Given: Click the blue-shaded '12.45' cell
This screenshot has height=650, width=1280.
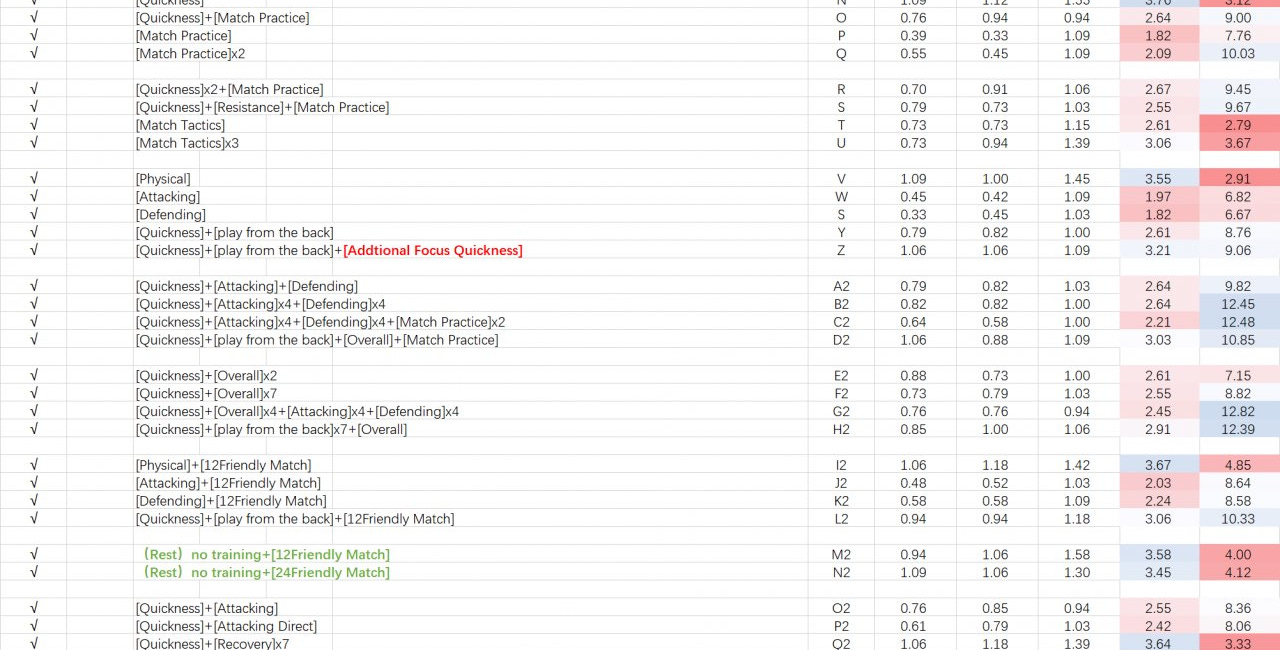Looking at the screenshot, I should [x=1238, y=304].
